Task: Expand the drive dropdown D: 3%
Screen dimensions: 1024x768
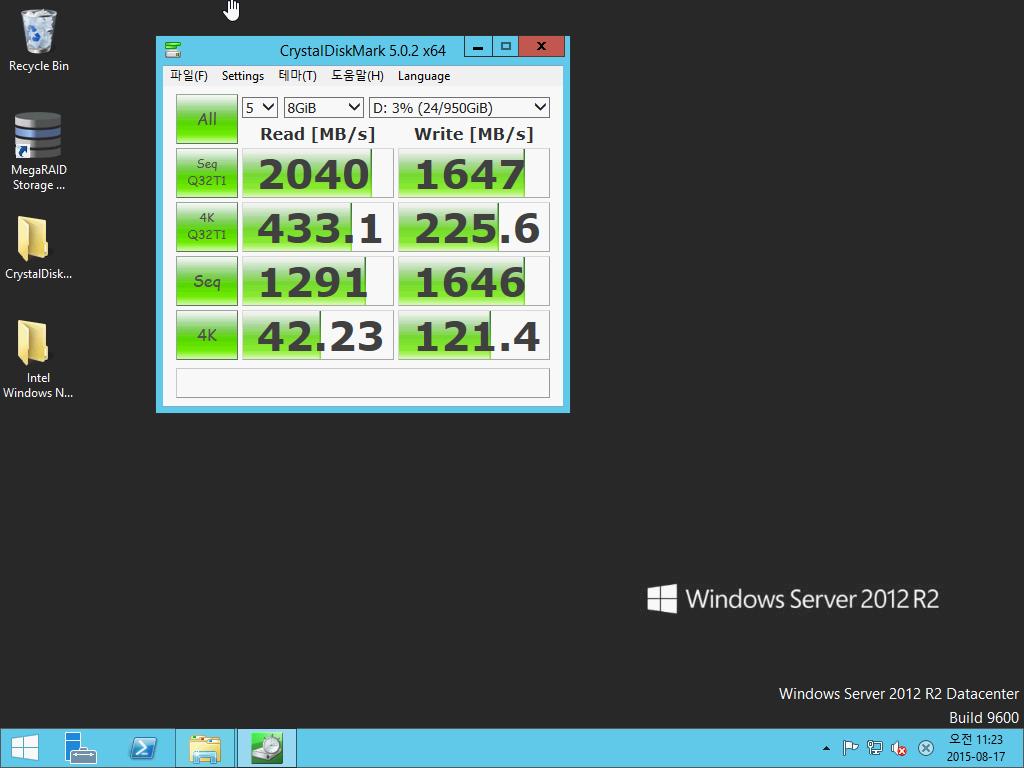Action: click(x=459, y=108)
